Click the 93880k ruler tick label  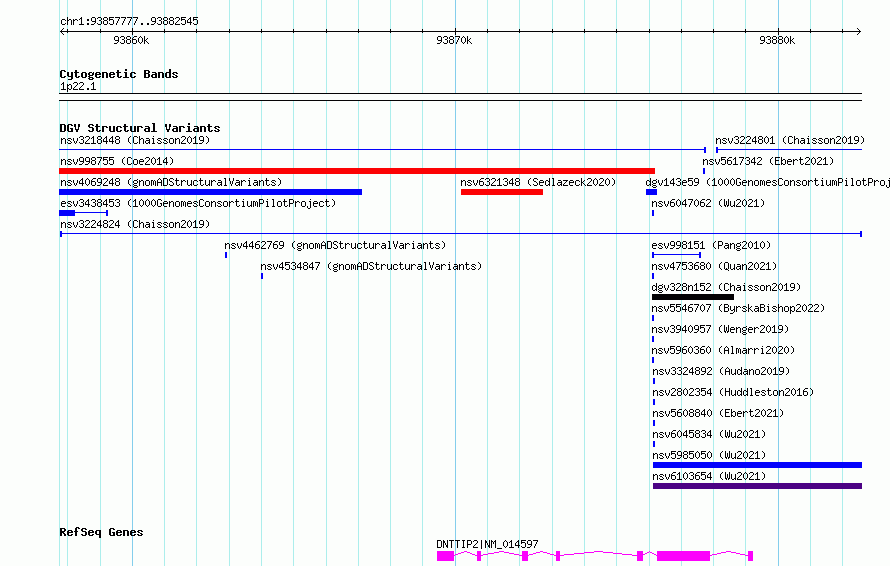coord(777,40)
